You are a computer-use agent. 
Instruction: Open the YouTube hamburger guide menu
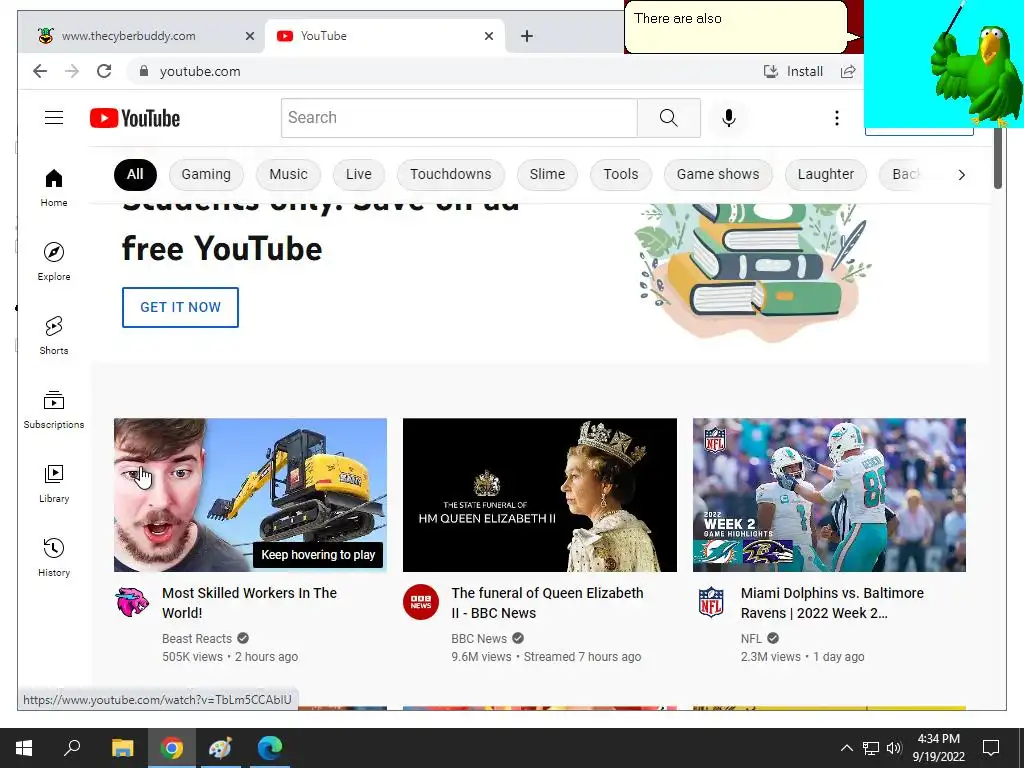coord(54,118)
